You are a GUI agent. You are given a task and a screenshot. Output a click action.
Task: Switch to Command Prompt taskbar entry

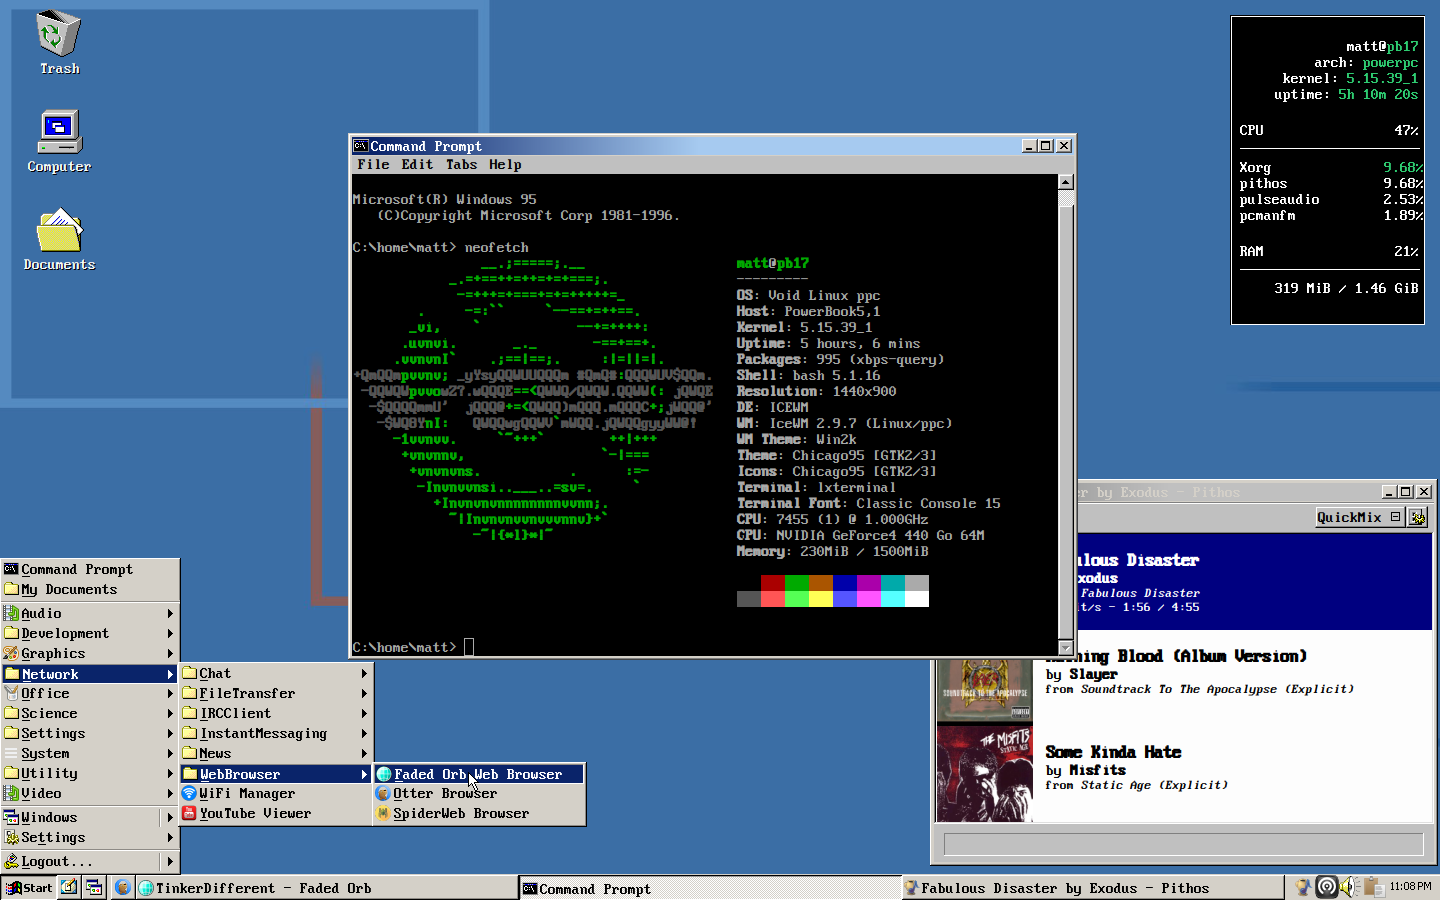pos(710,888)
